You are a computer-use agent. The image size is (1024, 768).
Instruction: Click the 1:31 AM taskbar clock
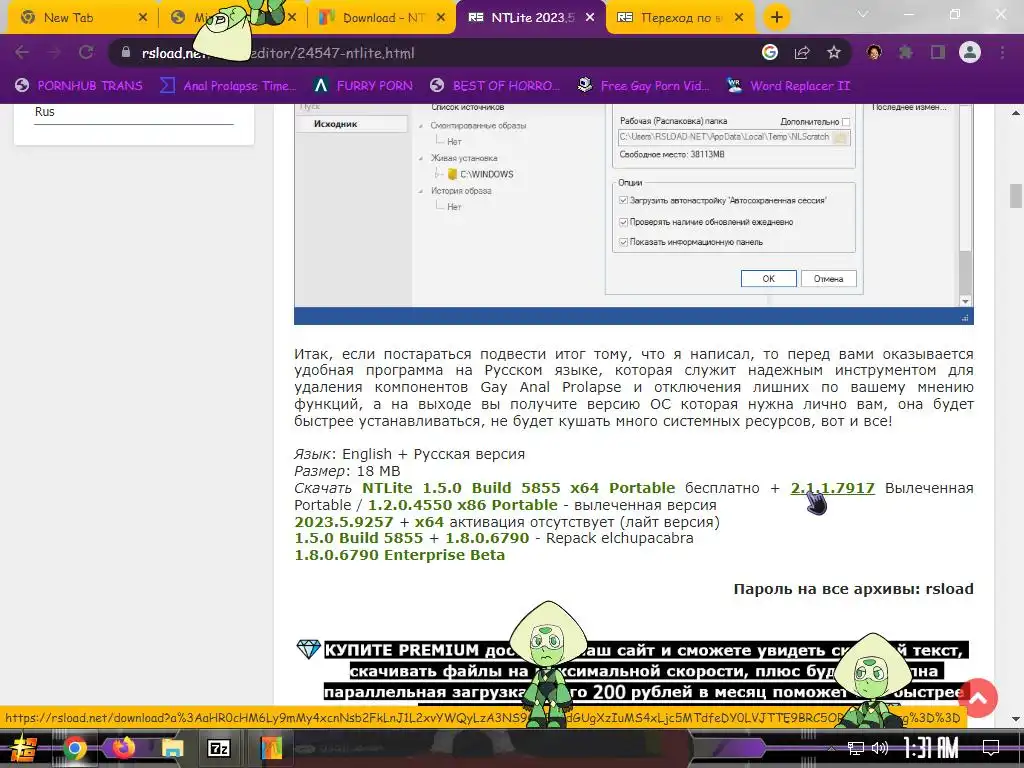click(x=931, y=748)
